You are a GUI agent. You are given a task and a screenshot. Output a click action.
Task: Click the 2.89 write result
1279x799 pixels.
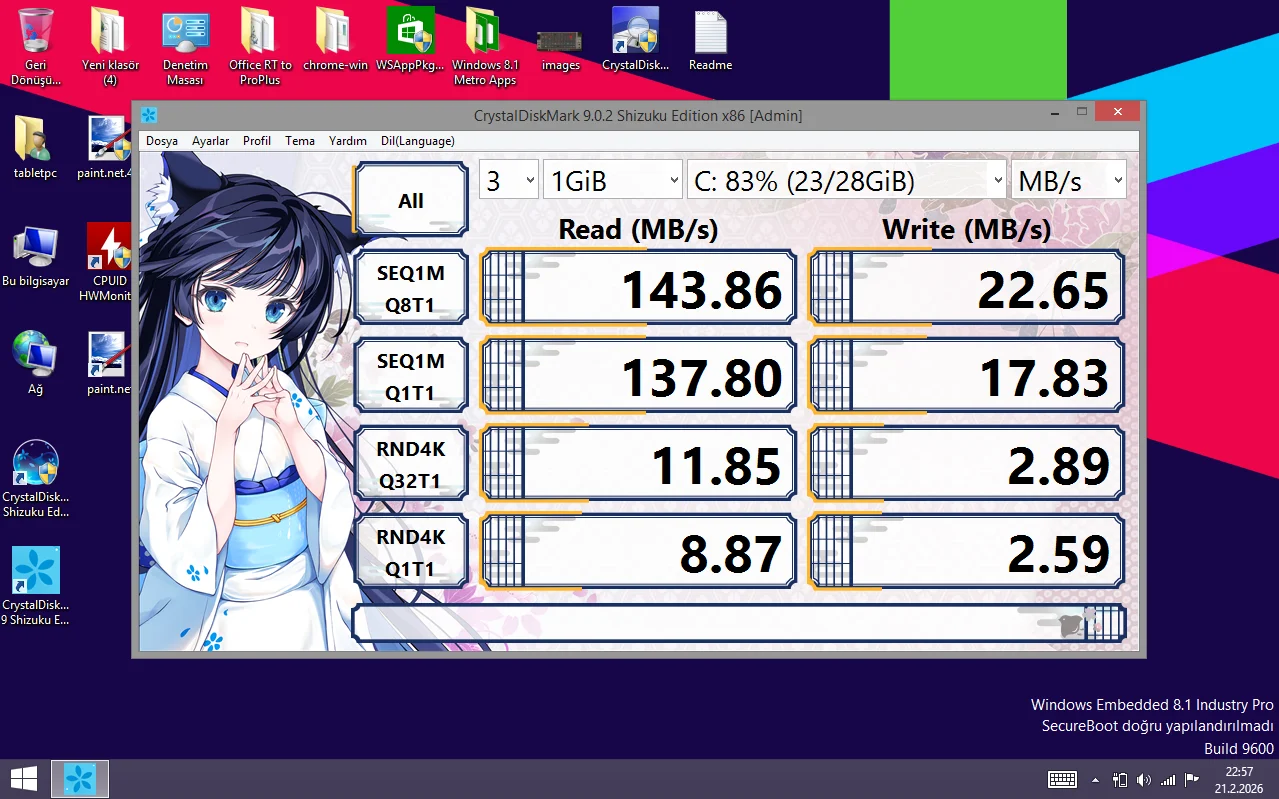click(966, 464)
